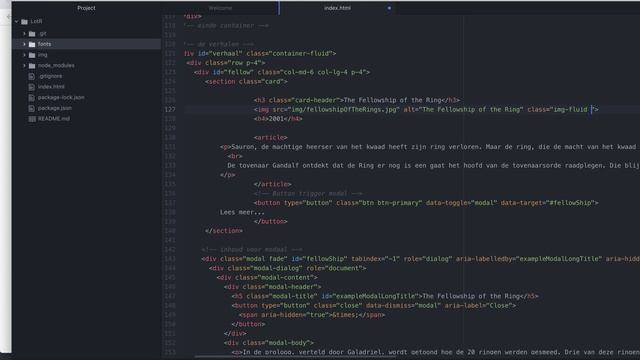Click the span aria-hidden &times; line
This screenshot has height=360, width=640.
312,315
